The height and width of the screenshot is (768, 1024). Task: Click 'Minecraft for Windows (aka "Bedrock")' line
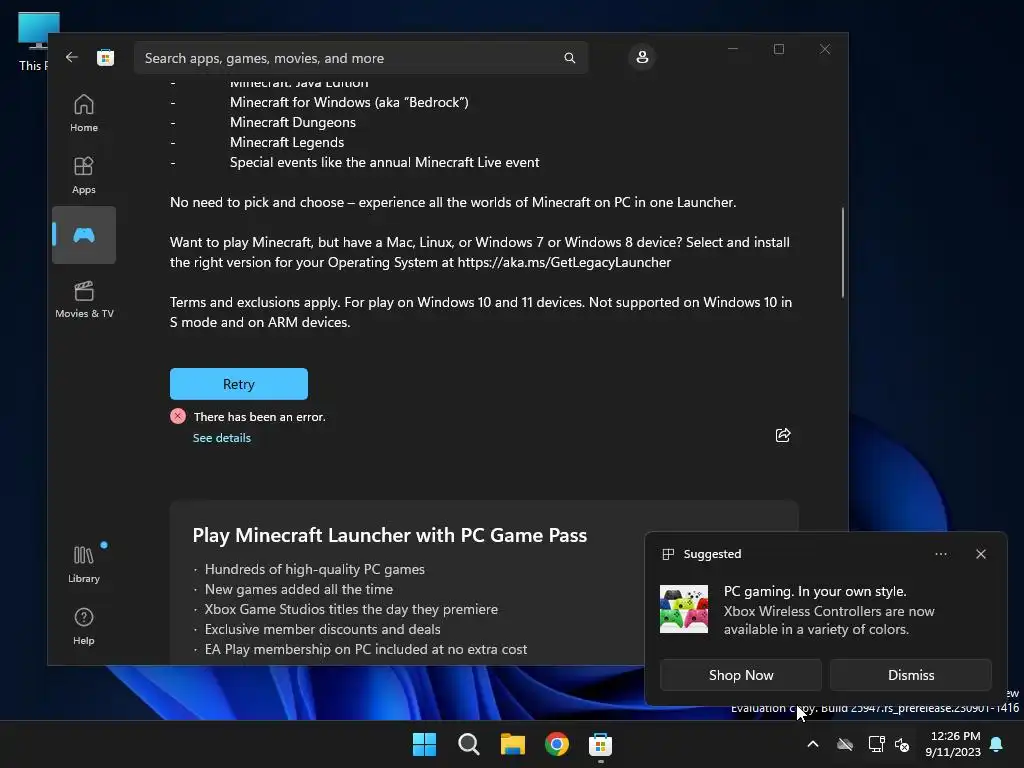(349, 103)
